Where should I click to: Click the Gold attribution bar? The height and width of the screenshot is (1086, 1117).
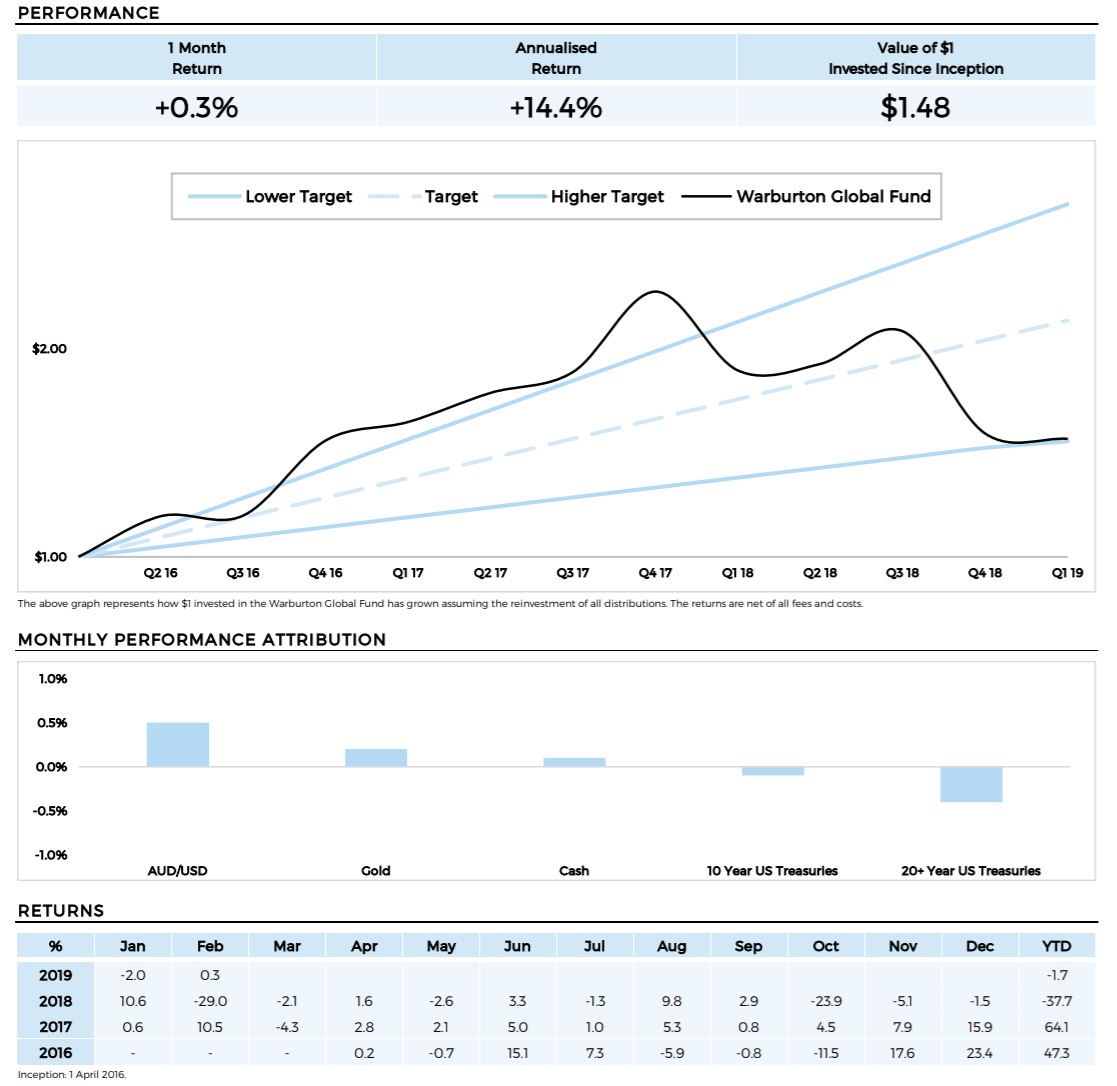(376, 757)
